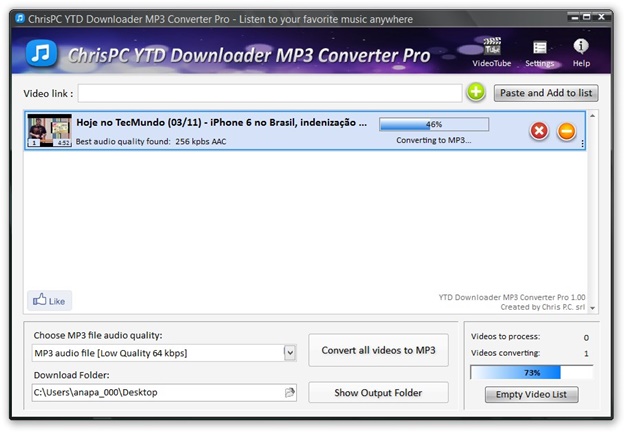Expand the MP3 audio quality dropdown
The height and width of the screenshot is (433, 625).
point(290,352)
